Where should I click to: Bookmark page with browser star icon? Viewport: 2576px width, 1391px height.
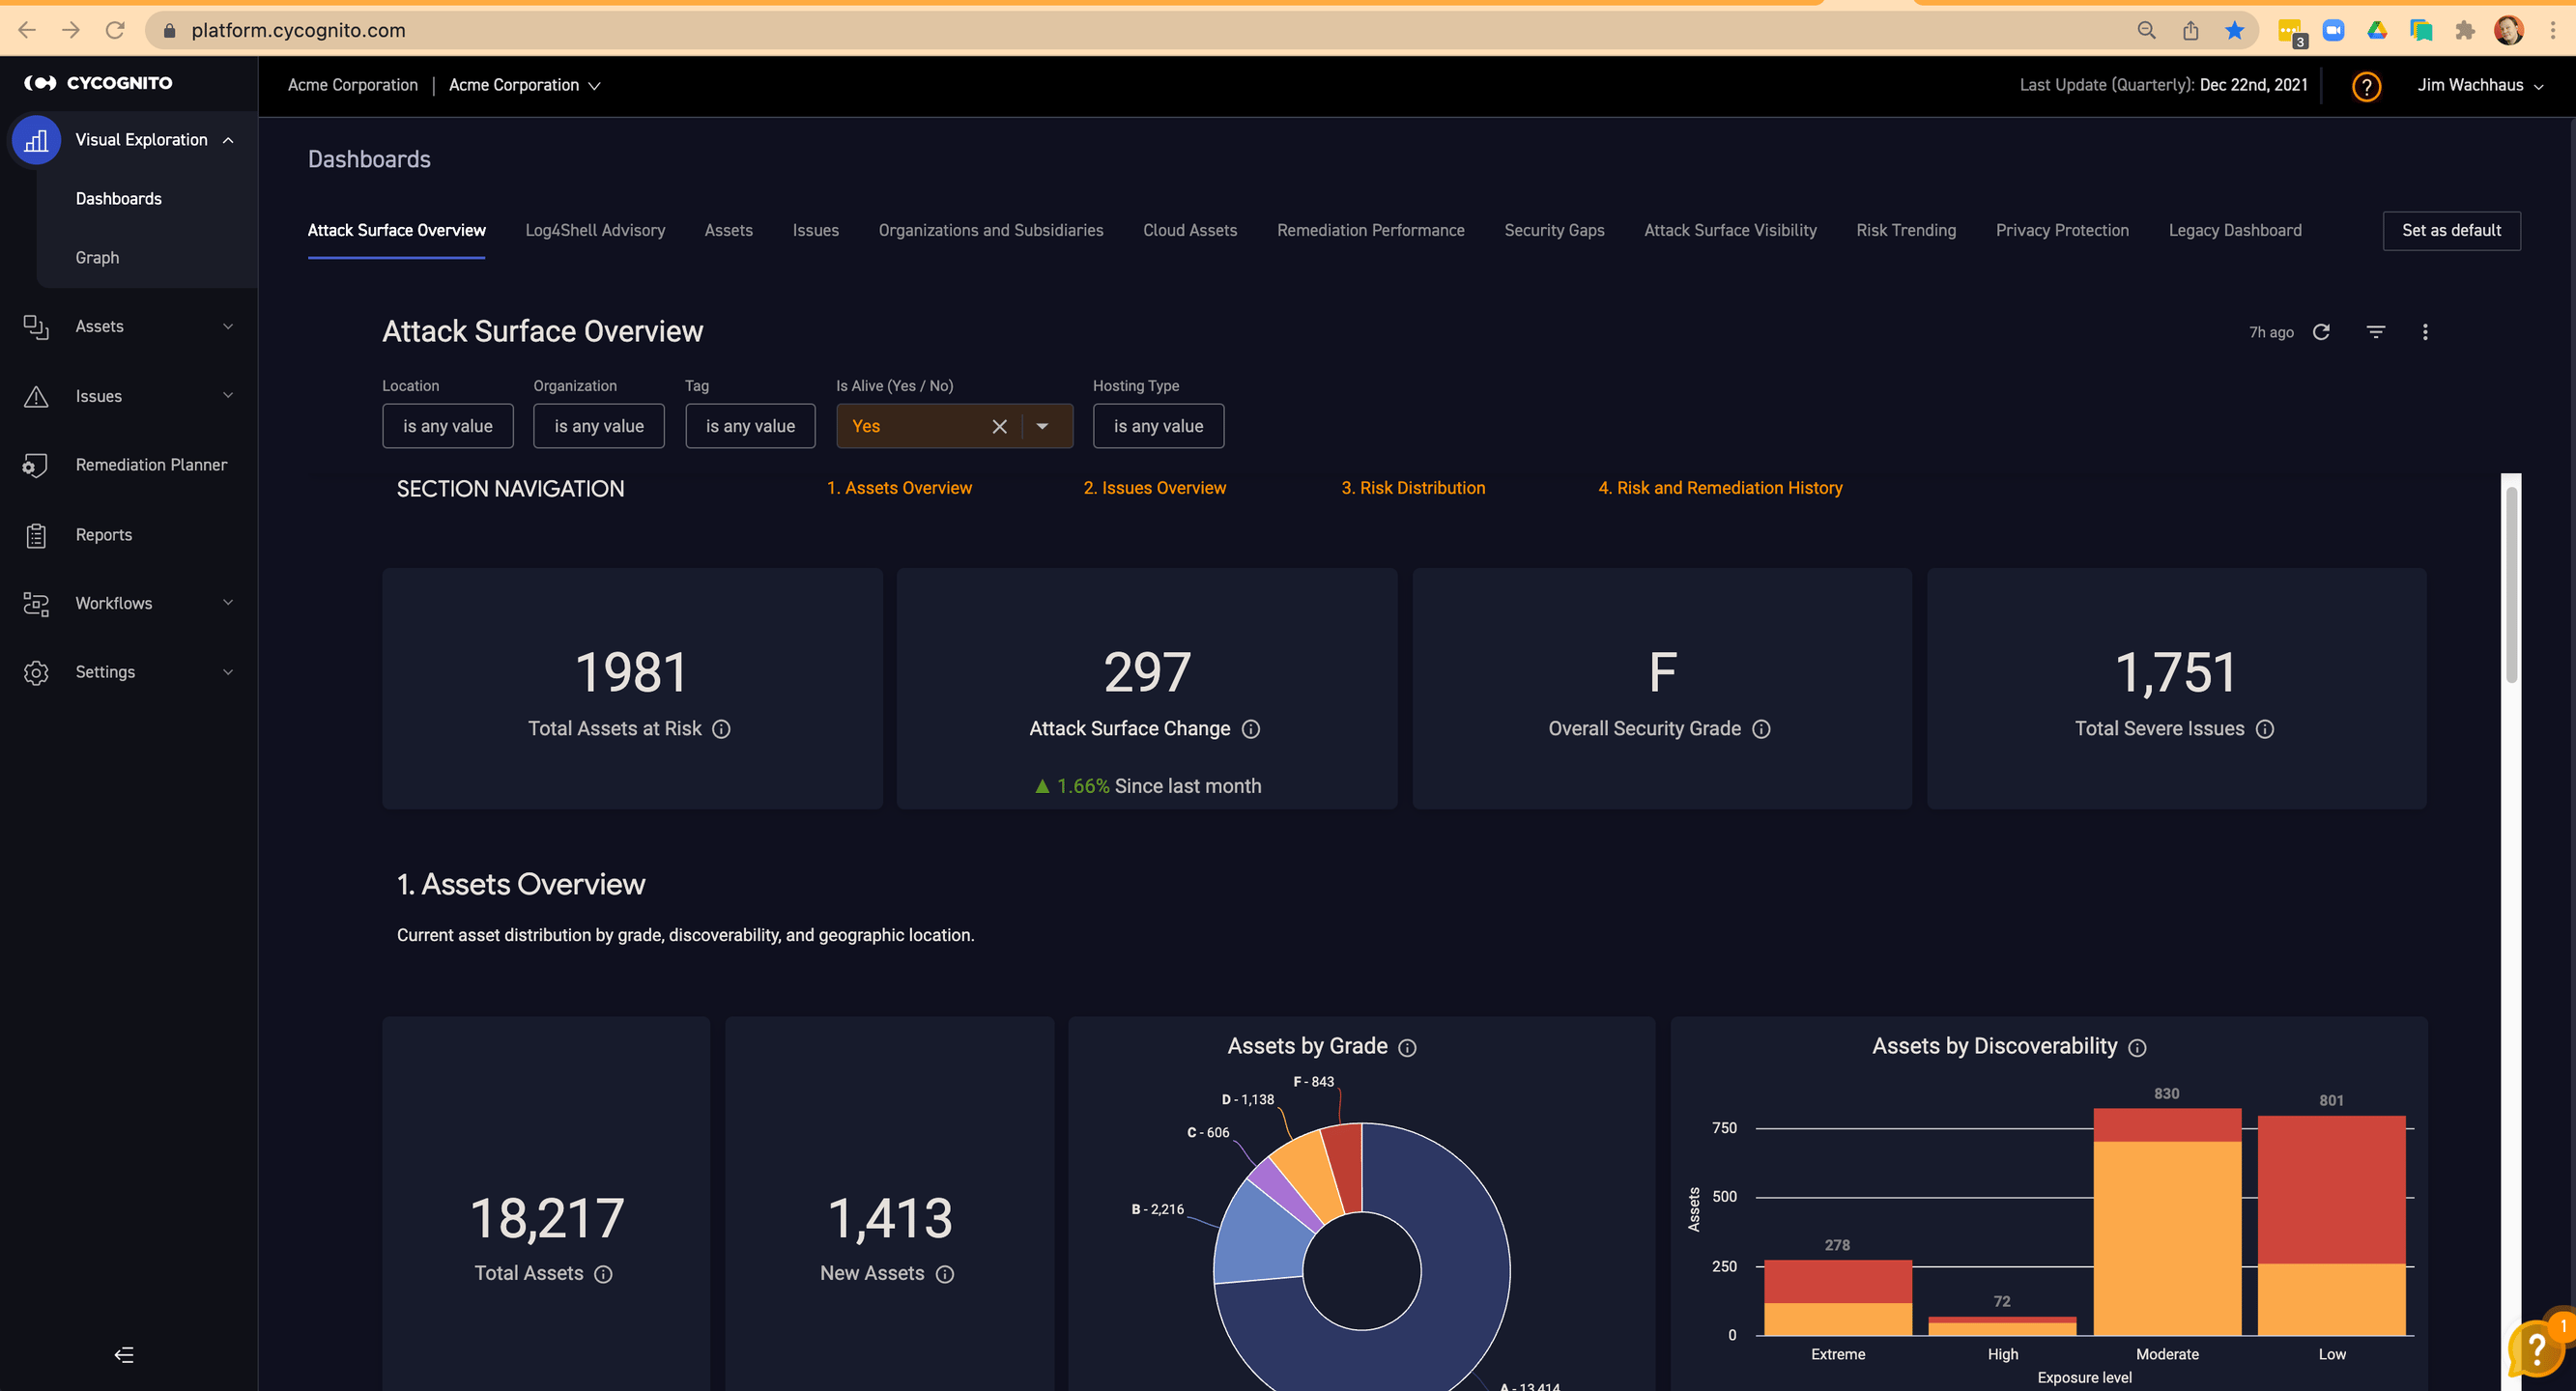click(x=2235, y=30)
